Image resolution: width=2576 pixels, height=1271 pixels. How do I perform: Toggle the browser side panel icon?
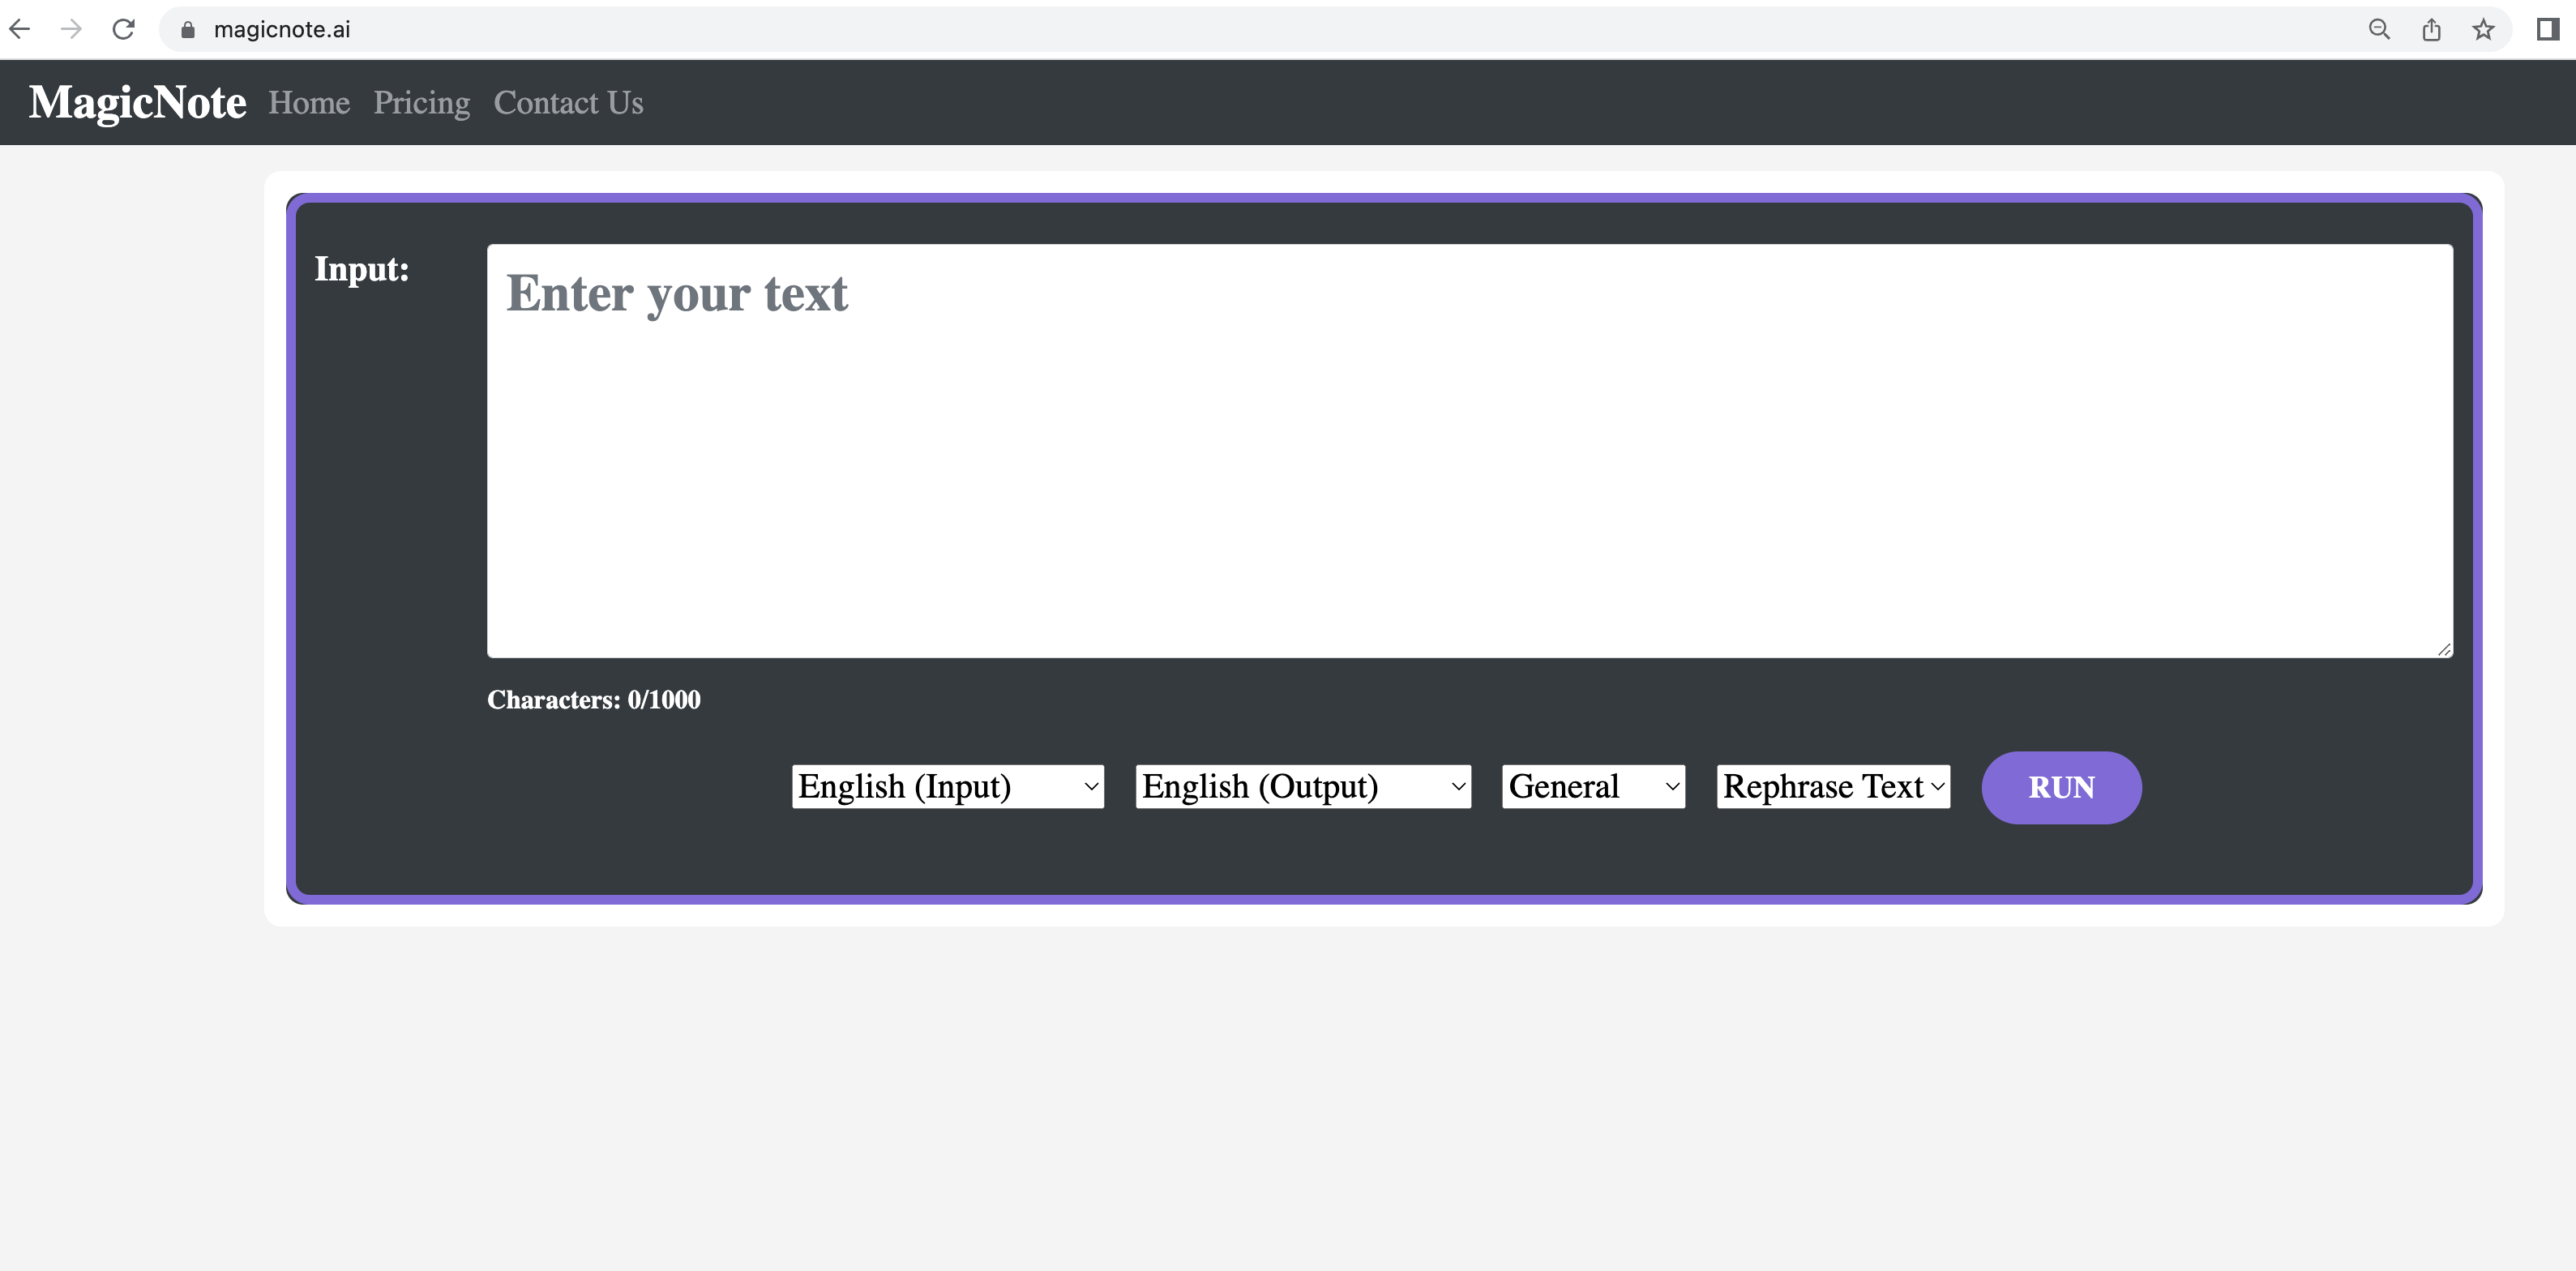click(x=2547, y=29)
